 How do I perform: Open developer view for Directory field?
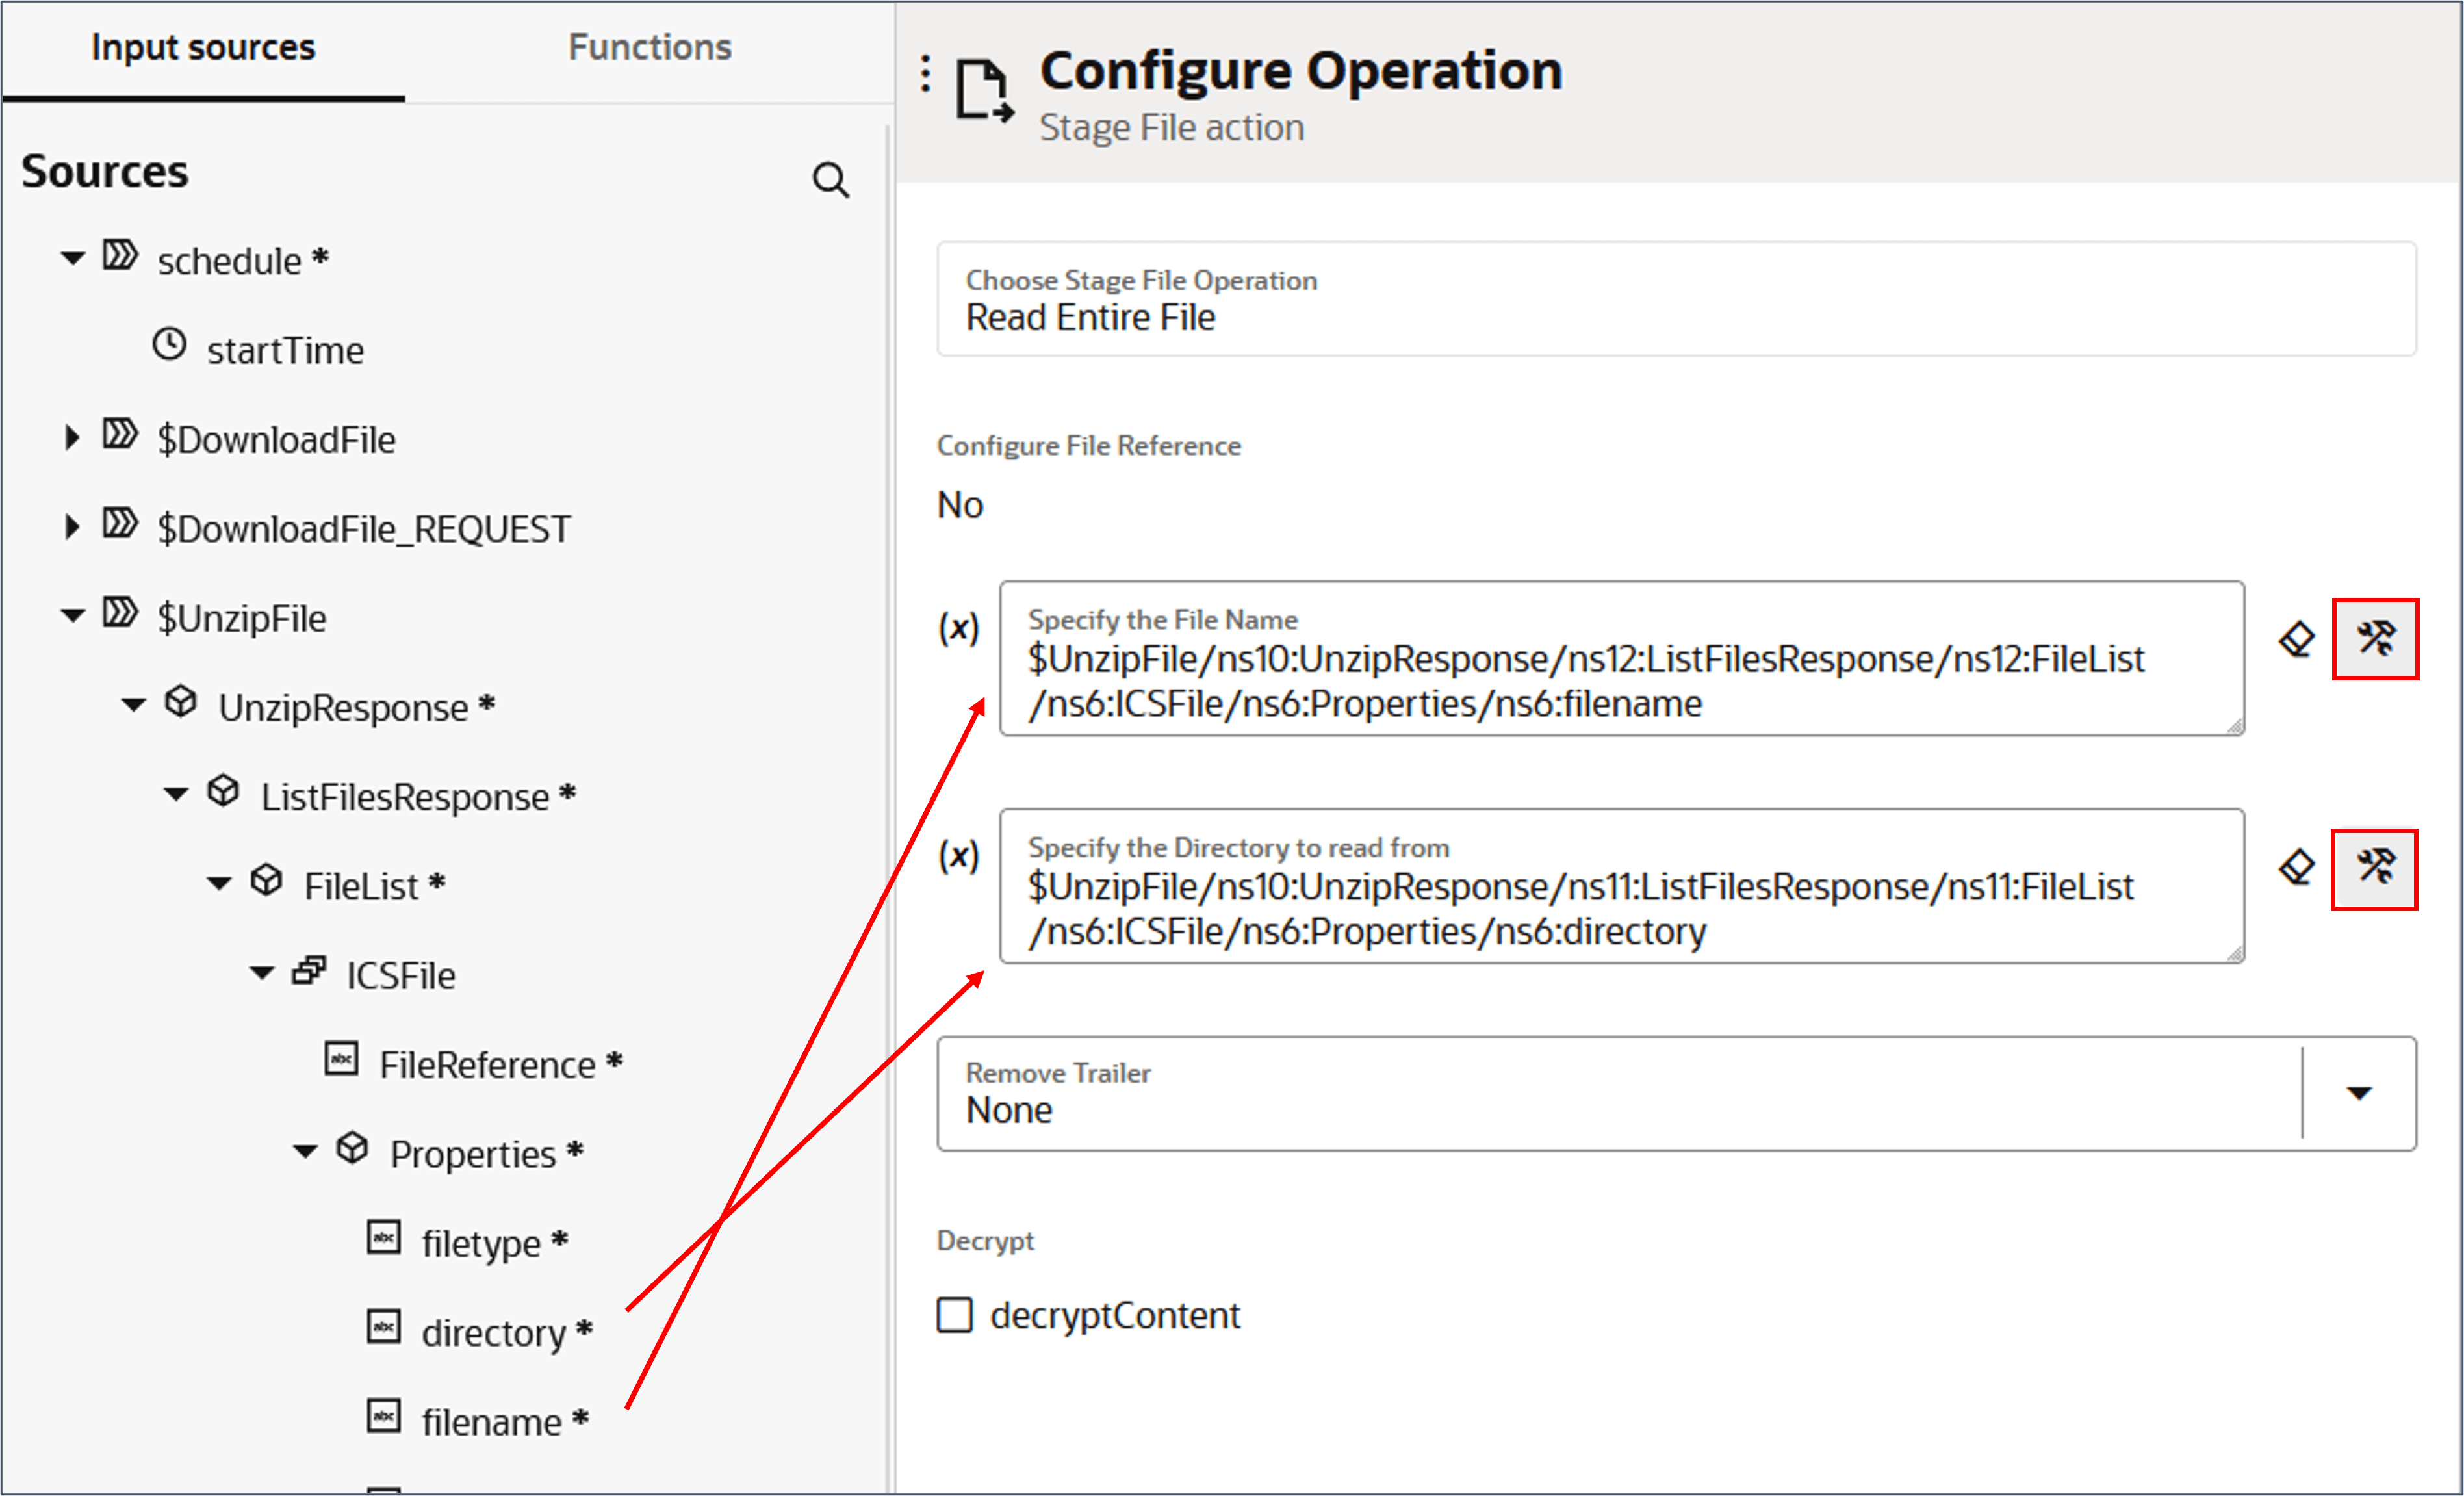click(x=2375, y=868)
